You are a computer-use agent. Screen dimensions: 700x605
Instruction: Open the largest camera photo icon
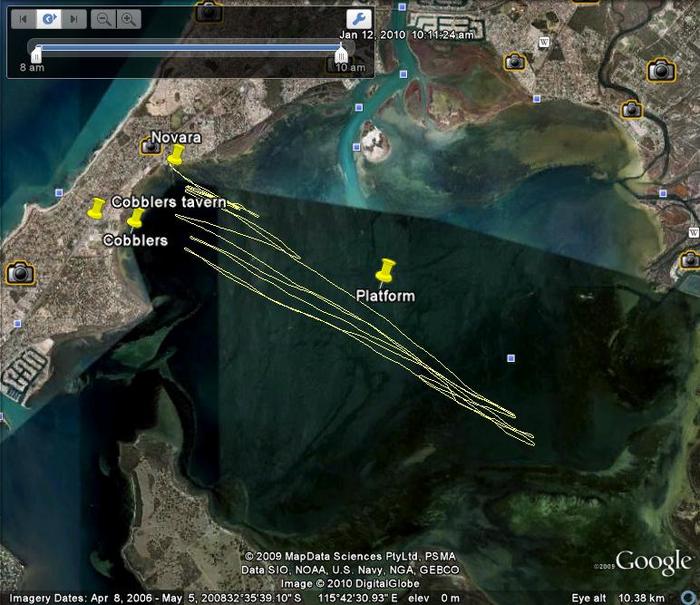tap(661, 70)
